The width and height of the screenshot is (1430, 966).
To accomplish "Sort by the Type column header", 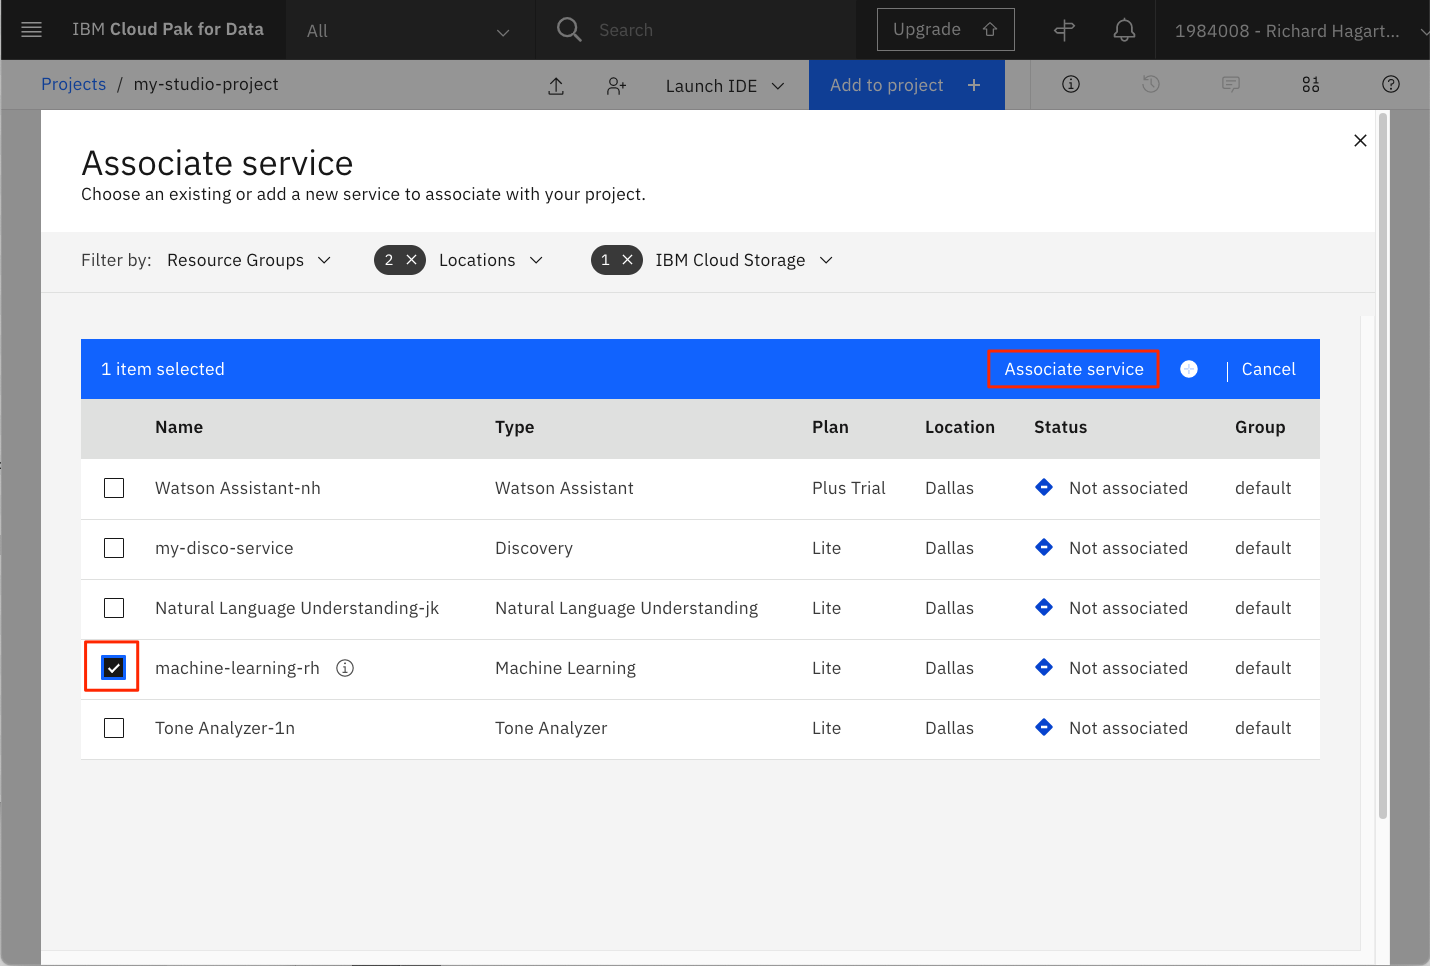I will [x=514, y=427].
